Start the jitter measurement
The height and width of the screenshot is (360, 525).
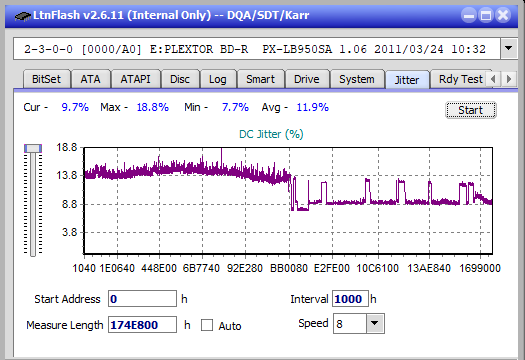coord(471,110)
